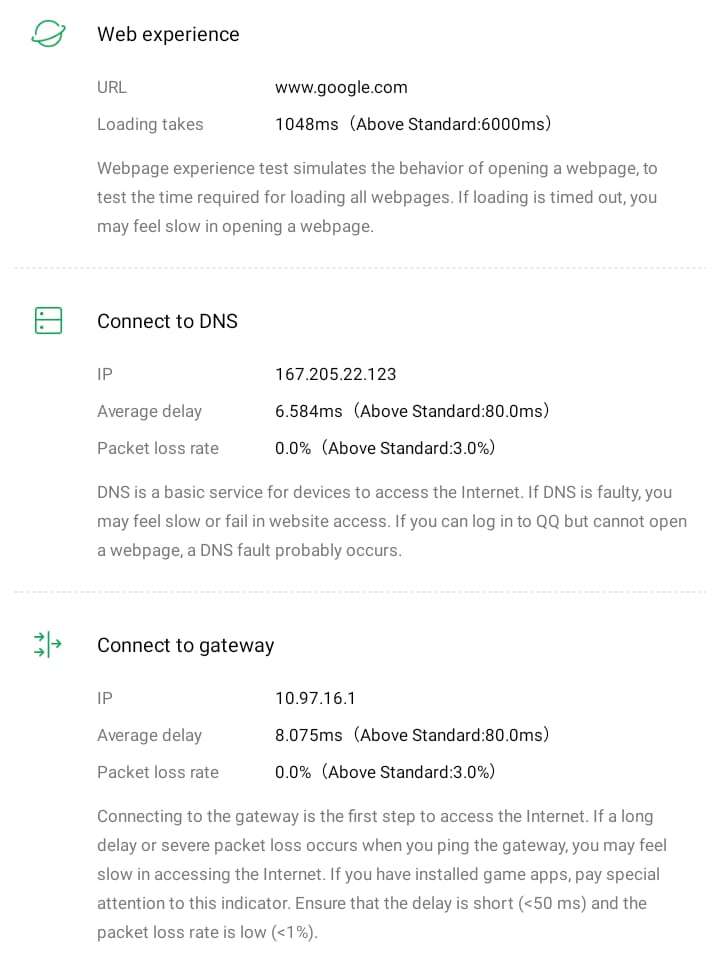720x958 pixels.
Task: Click the Web experience planet icon
Action: coord(48,34)
